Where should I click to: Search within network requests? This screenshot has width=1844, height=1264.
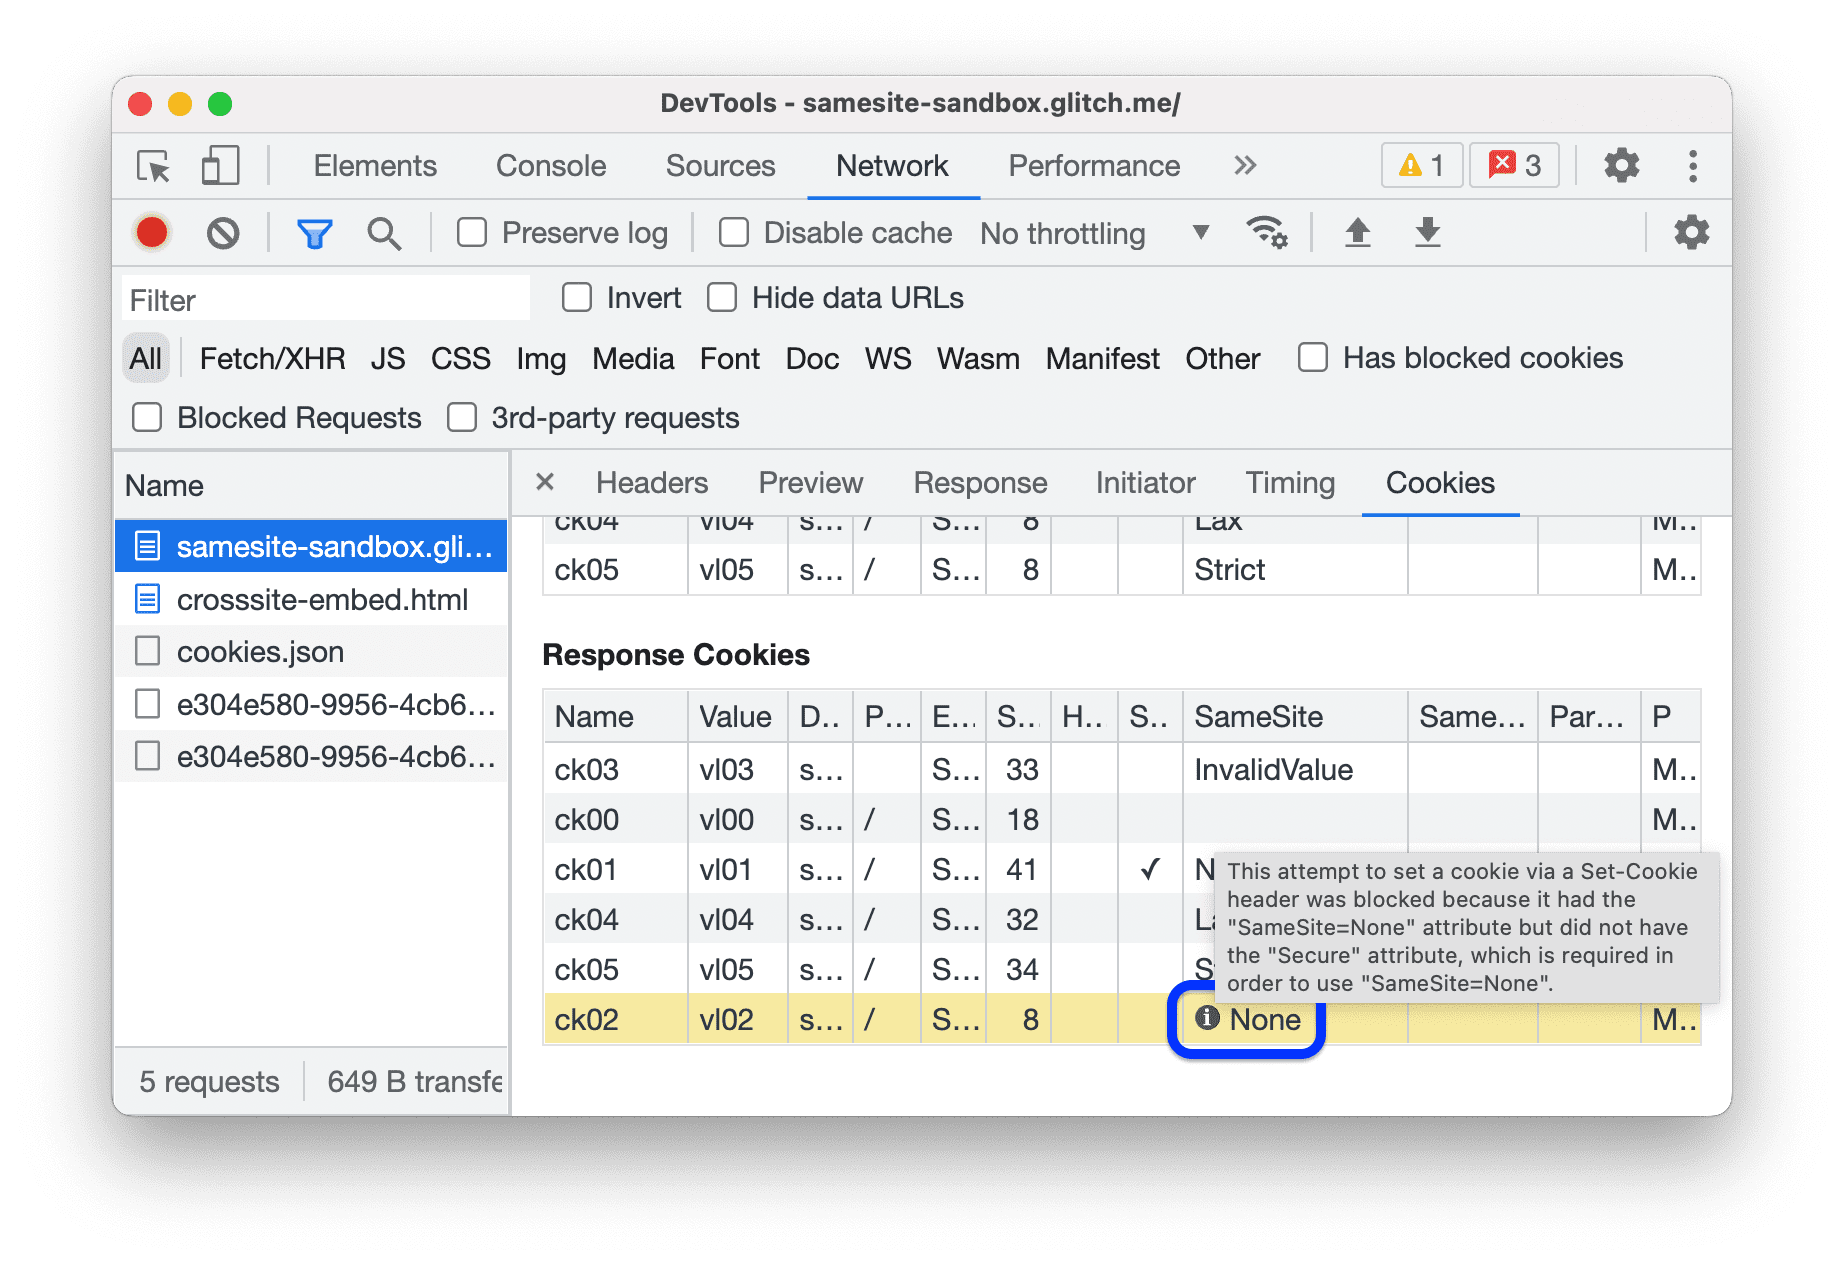[x=384, y=232]
